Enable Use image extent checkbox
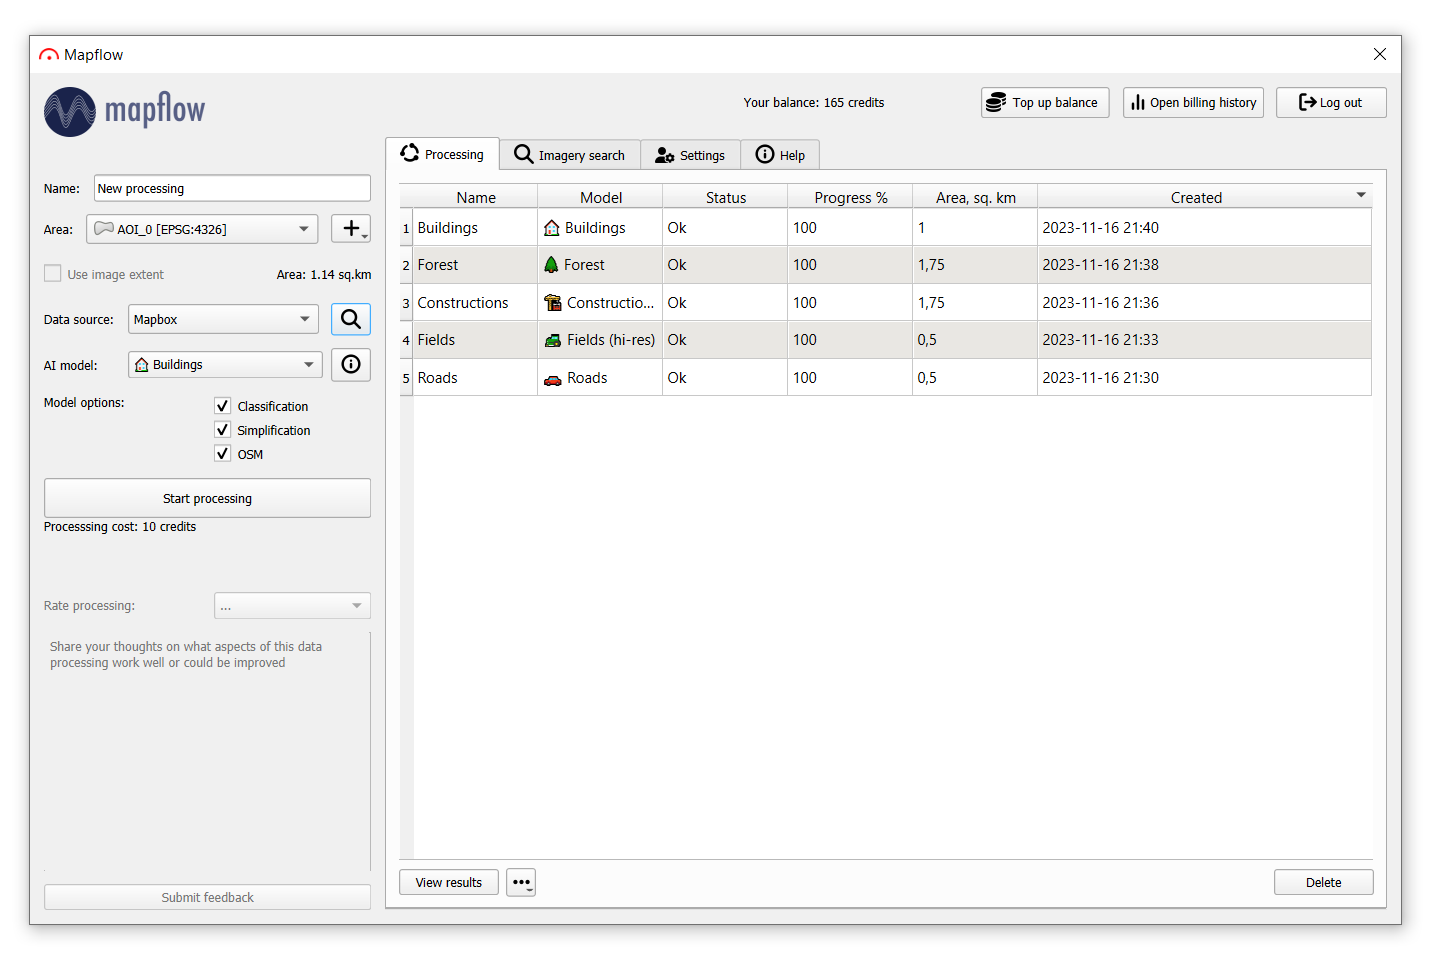1438x961 pixels. click(x=53, y=274)
